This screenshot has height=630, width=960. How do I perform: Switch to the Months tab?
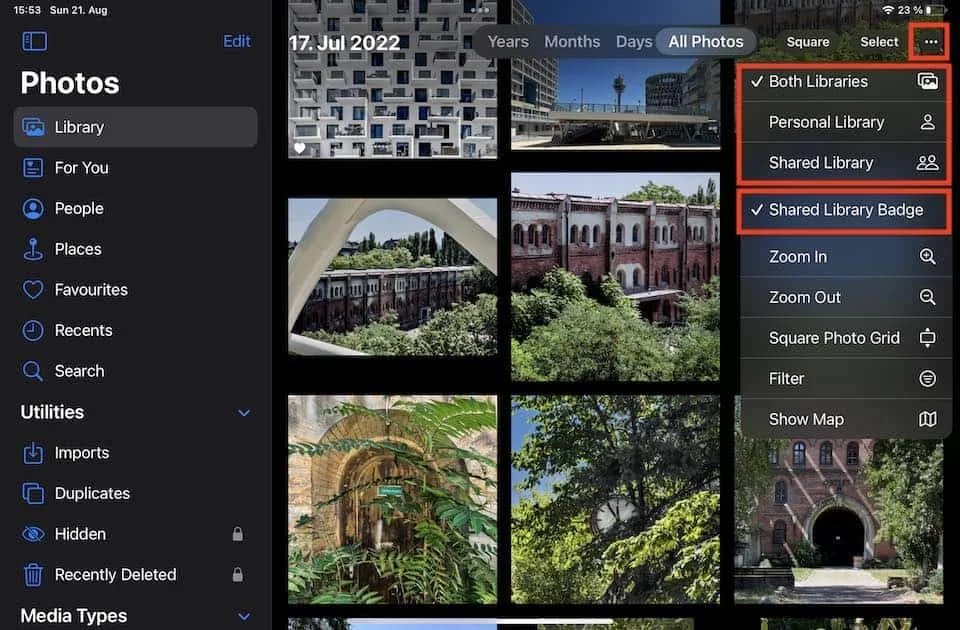point(572,41)
